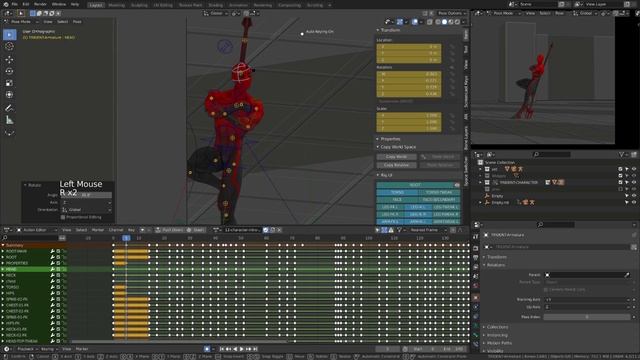Toggle exclude checkbox of TRIDENT-CHARACTER collection

click(620, 182)
